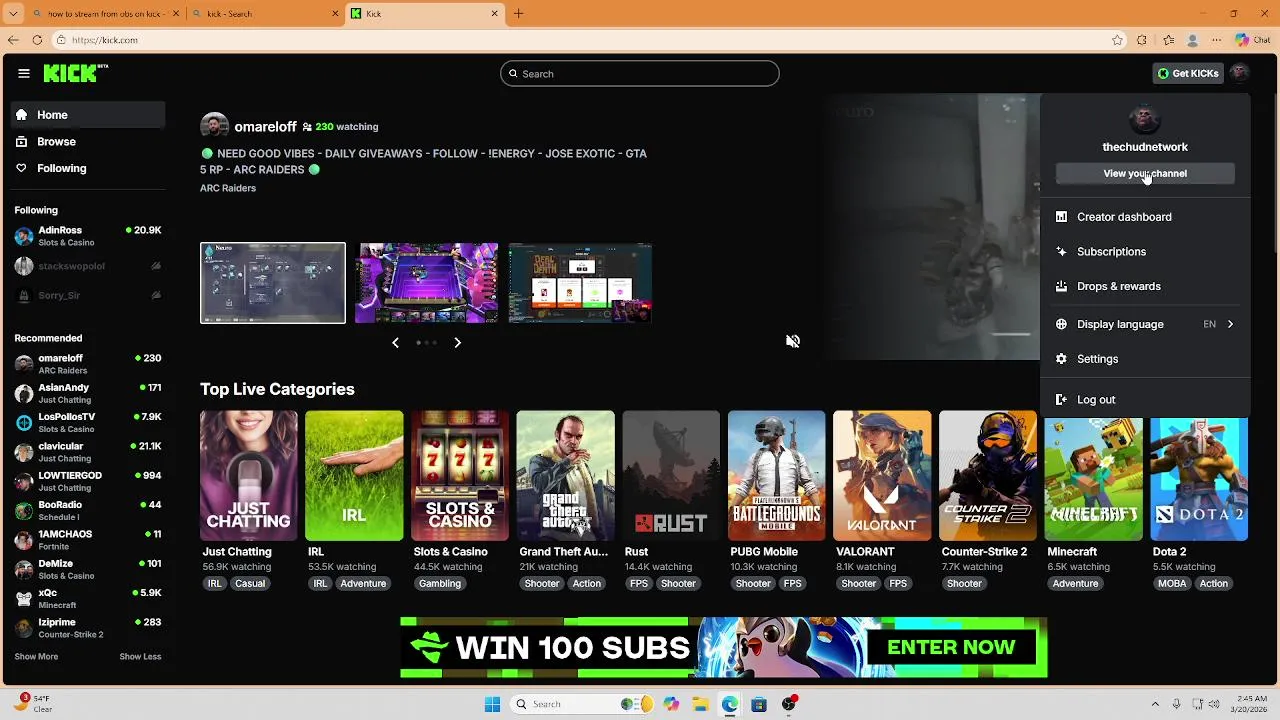Click the profile avatar in the top bar
This screenshot has height=720, width=1280.
tap(1240, 73)
